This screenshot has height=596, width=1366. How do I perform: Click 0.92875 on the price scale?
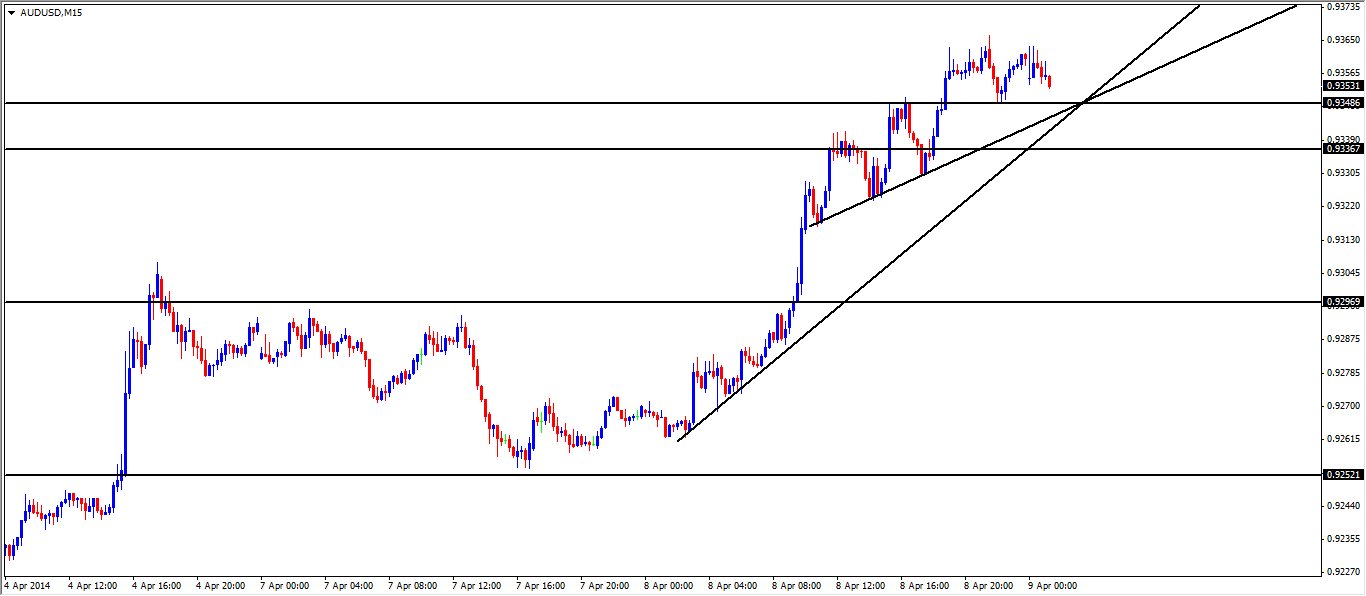click(1342, 339)
